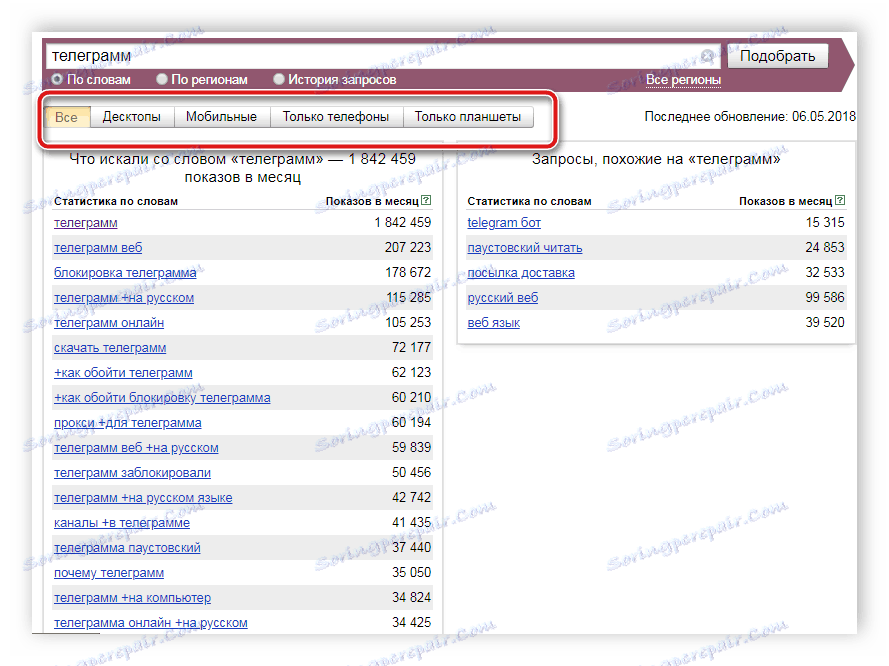Select the "История запросов" radio button
Screen dimensions: 889x666
pyautogui.click(x=278, y=79)
